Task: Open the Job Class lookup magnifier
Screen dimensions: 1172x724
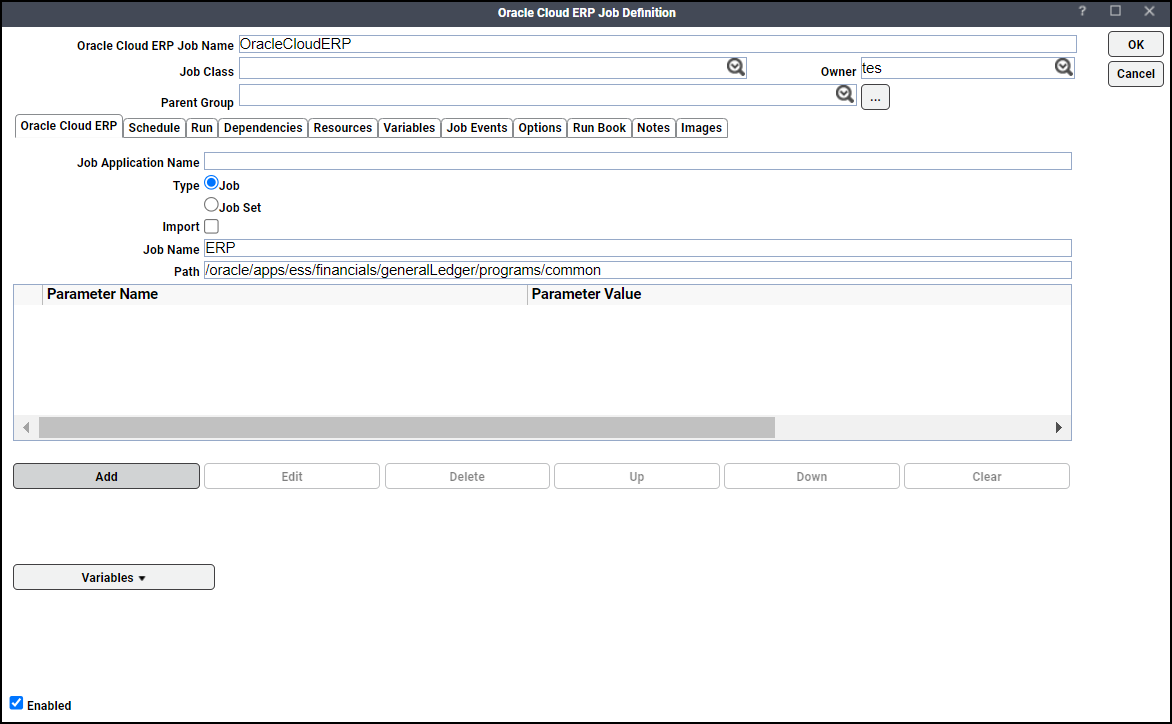Action: (735, 67)
